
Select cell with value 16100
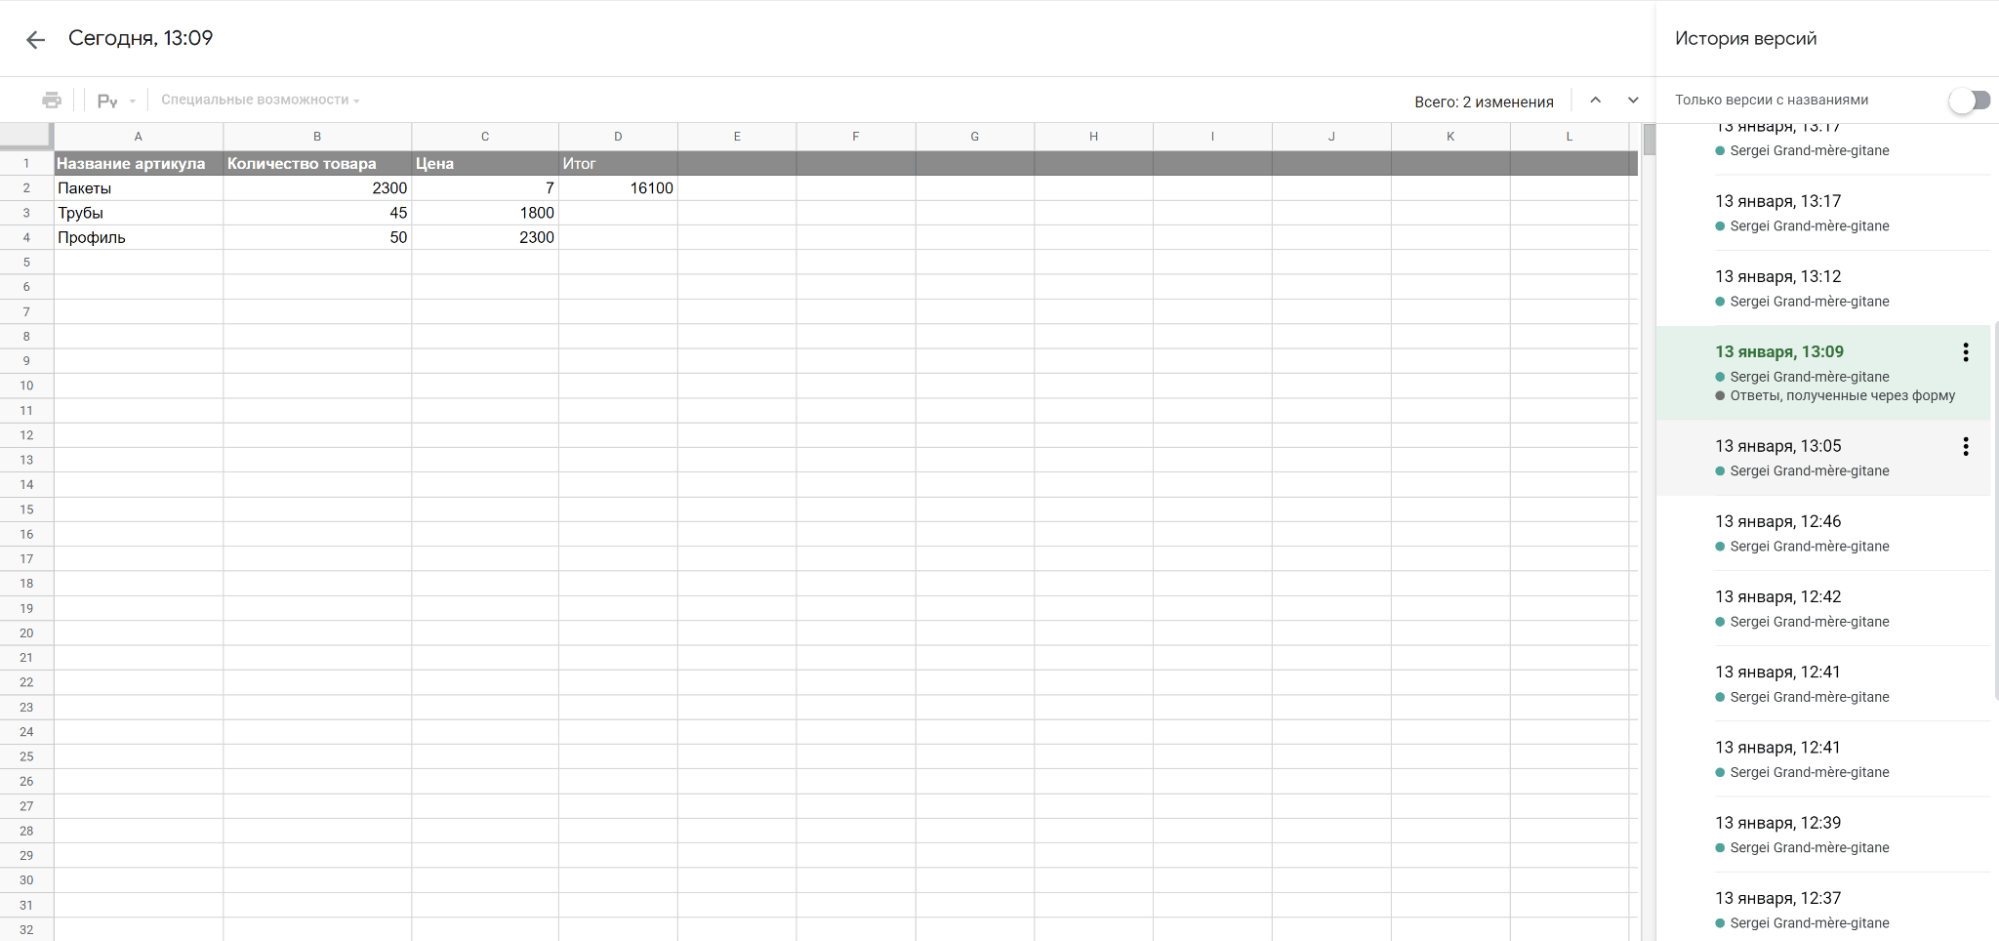pyautogui.click(x=618, y=188)
